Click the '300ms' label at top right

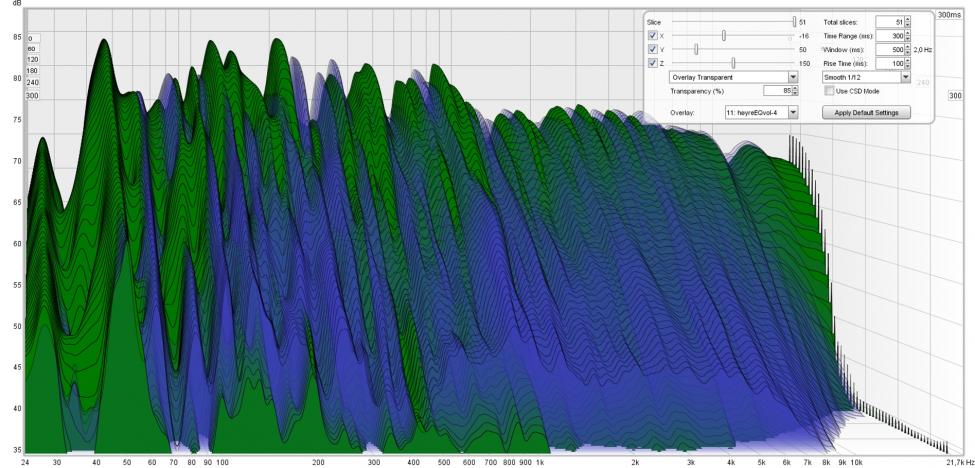tap(950, 14)
